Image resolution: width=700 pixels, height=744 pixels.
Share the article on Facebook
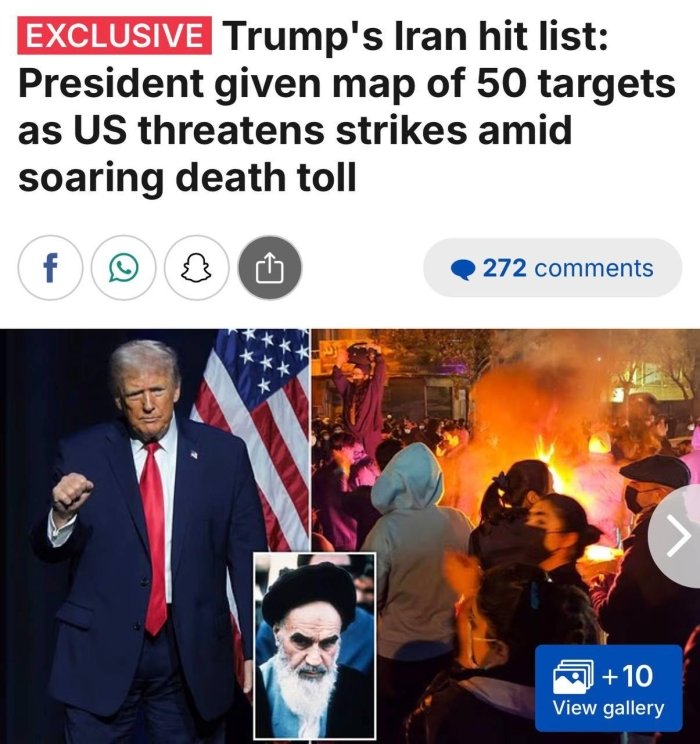[x=50, y=268]
